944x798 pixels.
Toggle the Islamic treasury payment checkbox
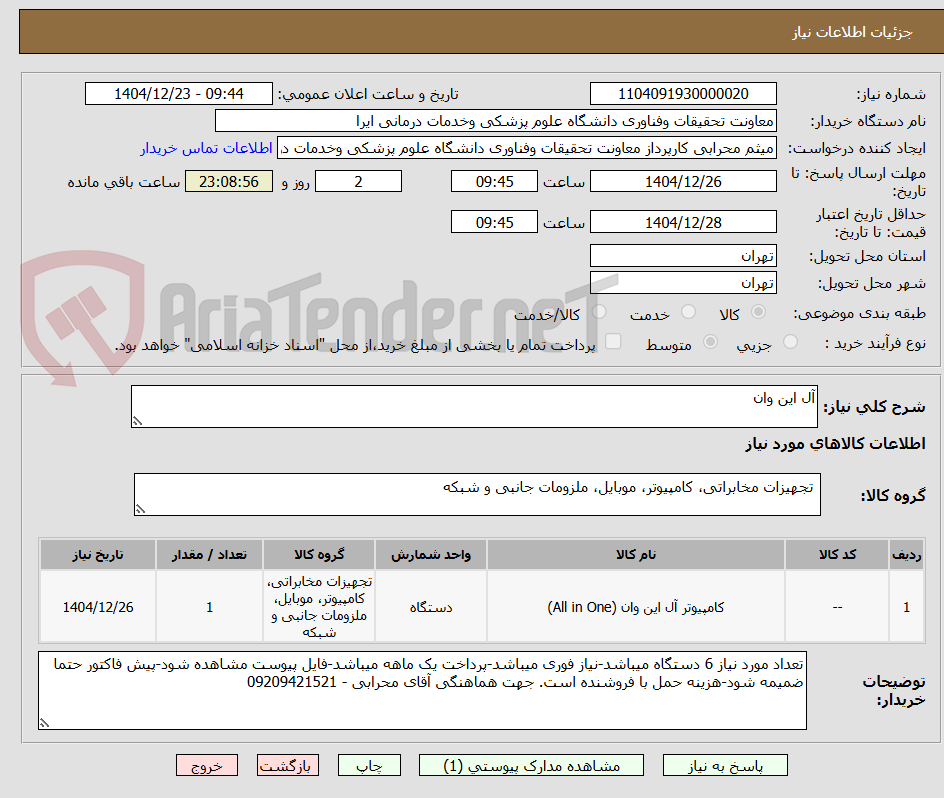613,341
